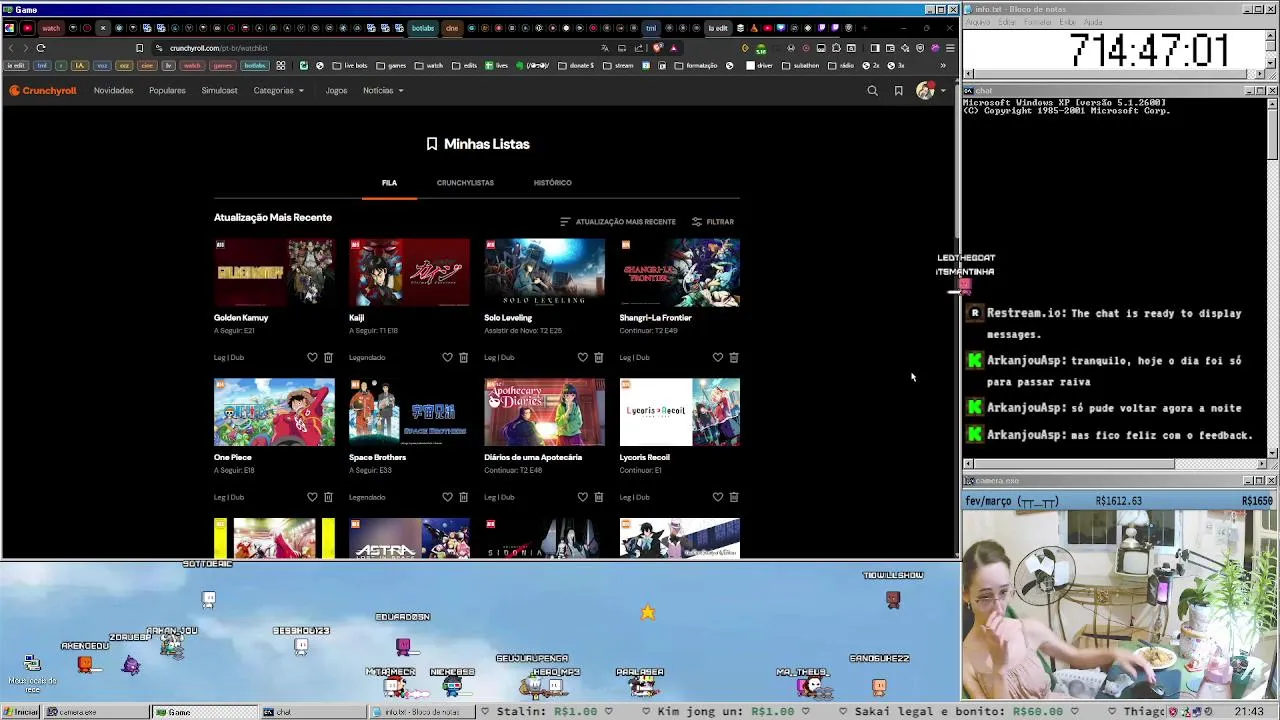Open the Space Brothers title link

[x=377, y=458]
